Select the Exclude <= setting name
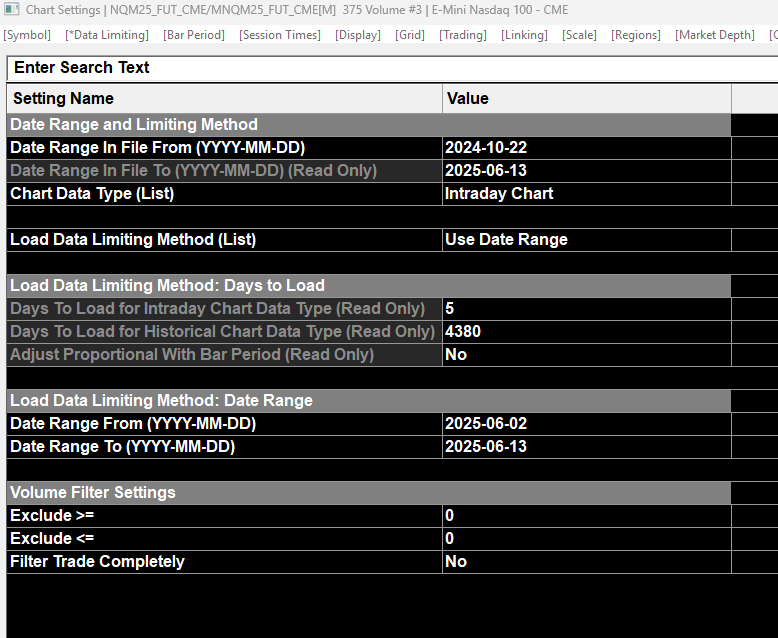778x638 pixels. click(x=225, y=538)
